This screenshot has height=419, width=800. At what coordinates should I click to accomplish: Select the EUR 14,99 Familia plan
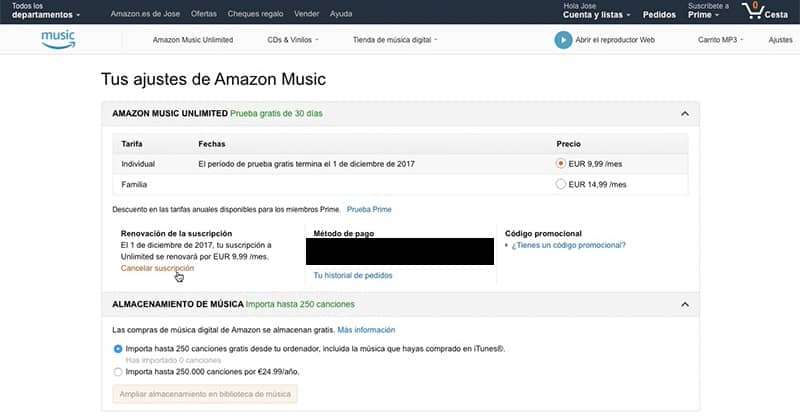click(560, 184)
